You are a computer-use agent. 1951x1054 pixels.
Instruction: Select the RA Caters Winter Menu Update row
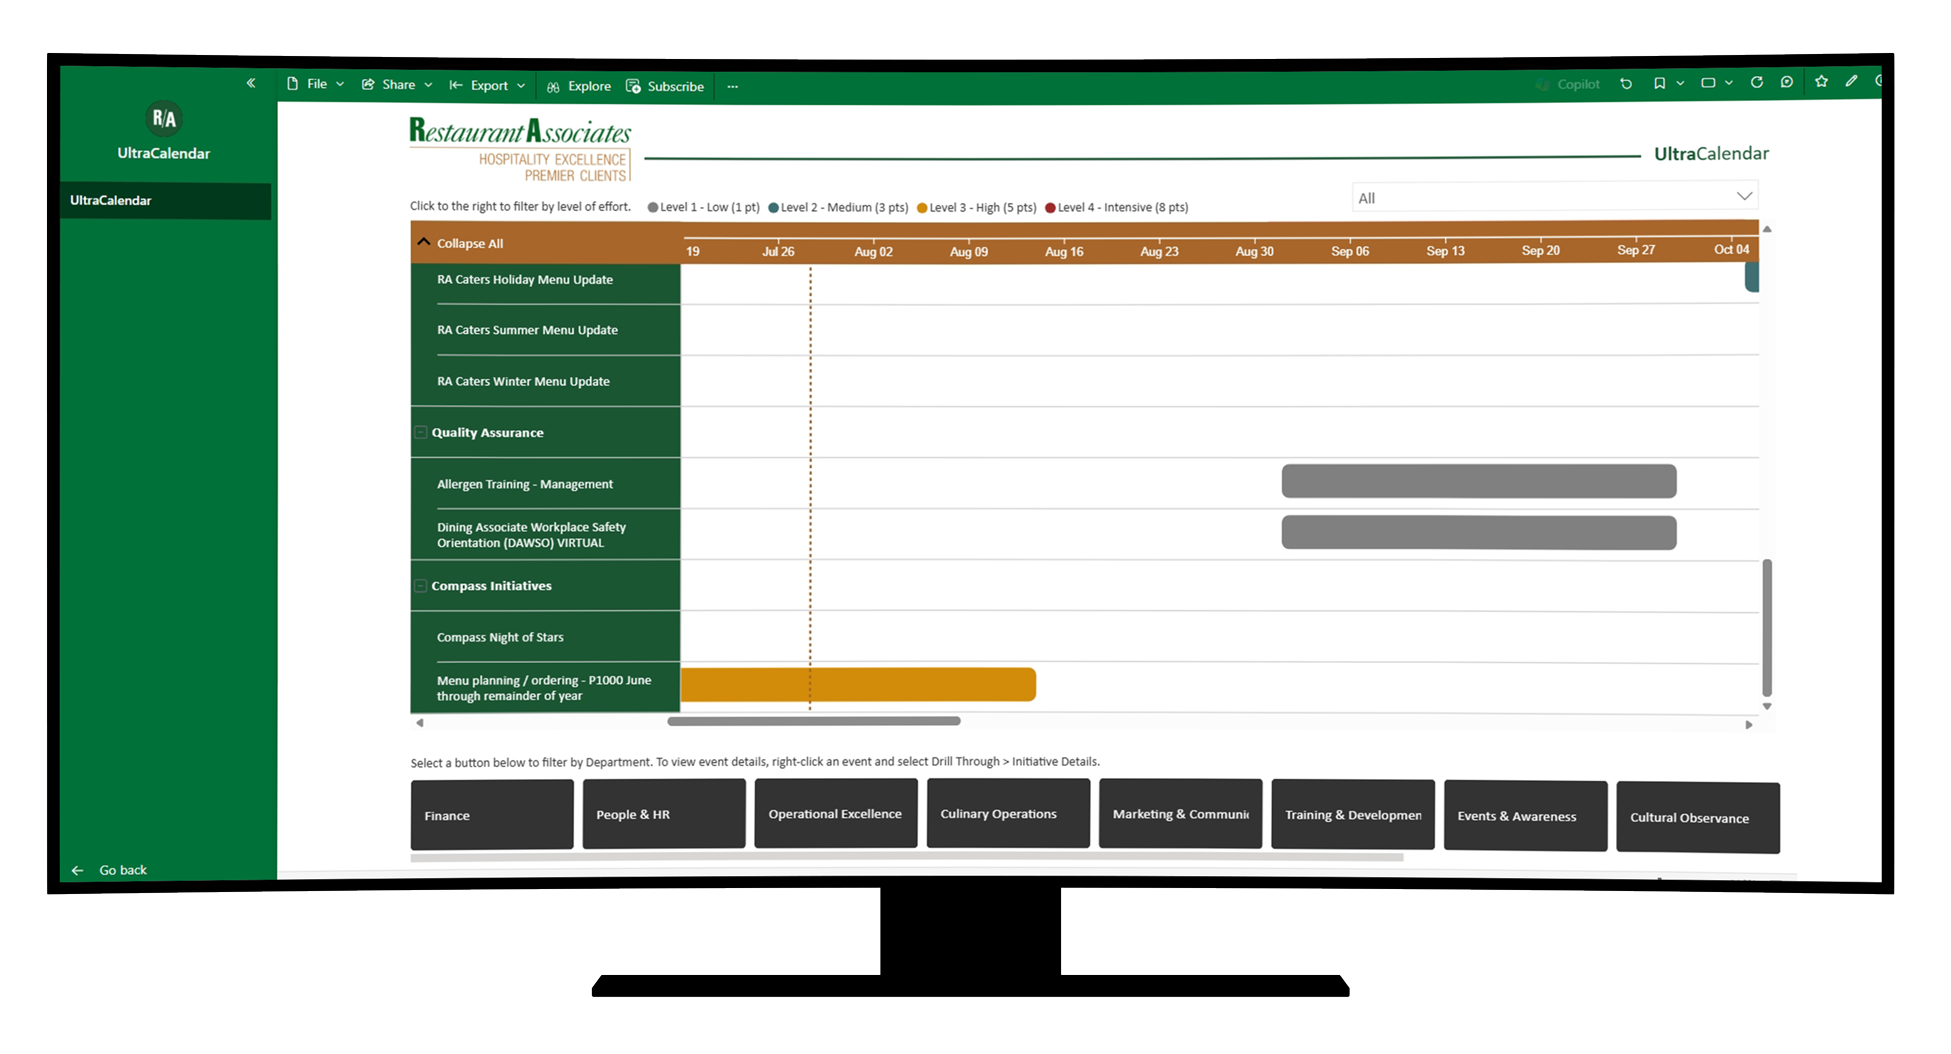coord(546,381)
